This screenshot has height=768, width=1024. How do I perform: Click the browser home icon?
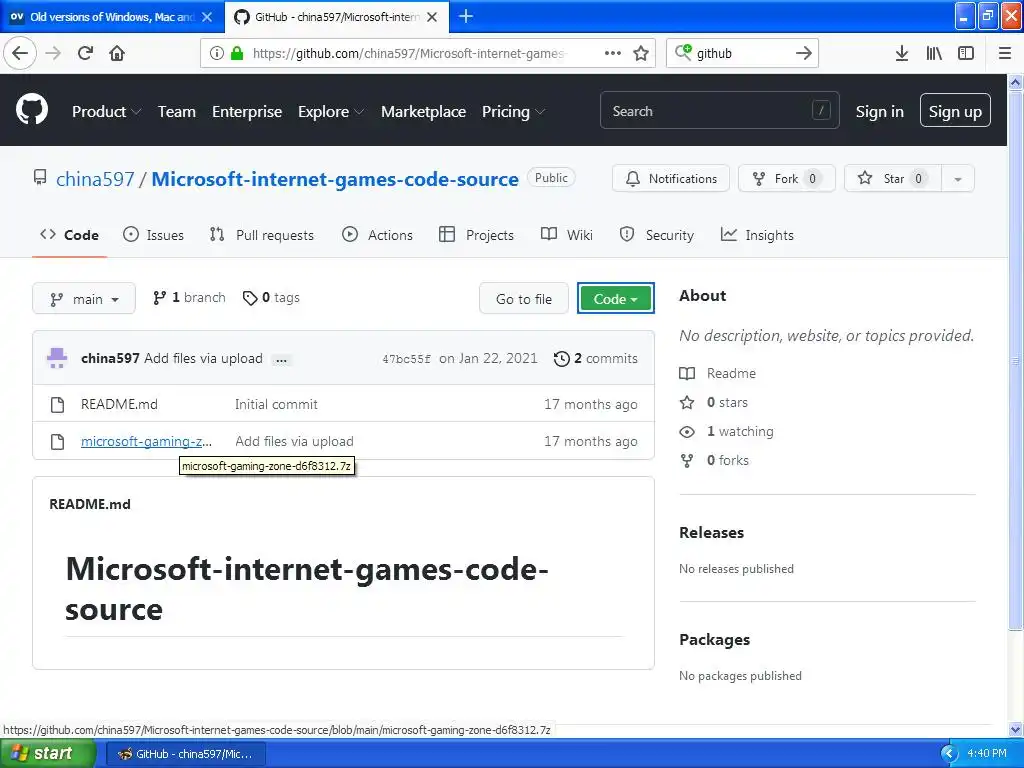click(x=117, y=53)
